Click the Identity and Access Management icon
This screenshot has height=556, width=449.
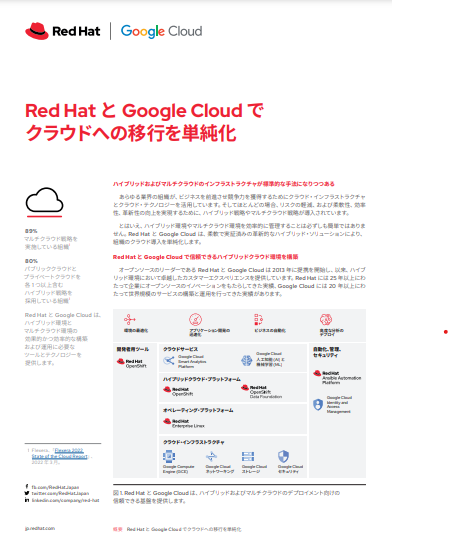pyautogui.click(x=318, y=404)
